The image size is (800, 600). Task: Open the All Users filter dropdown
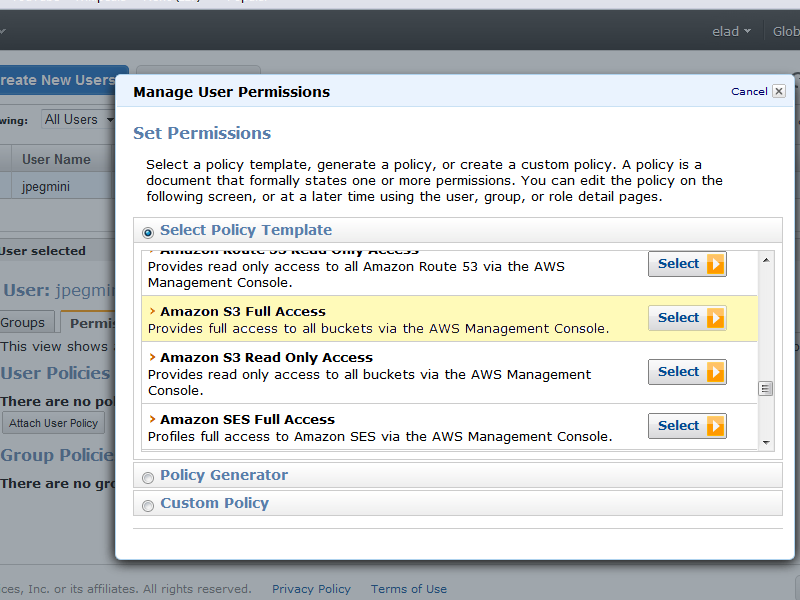[x=78, y=119]
